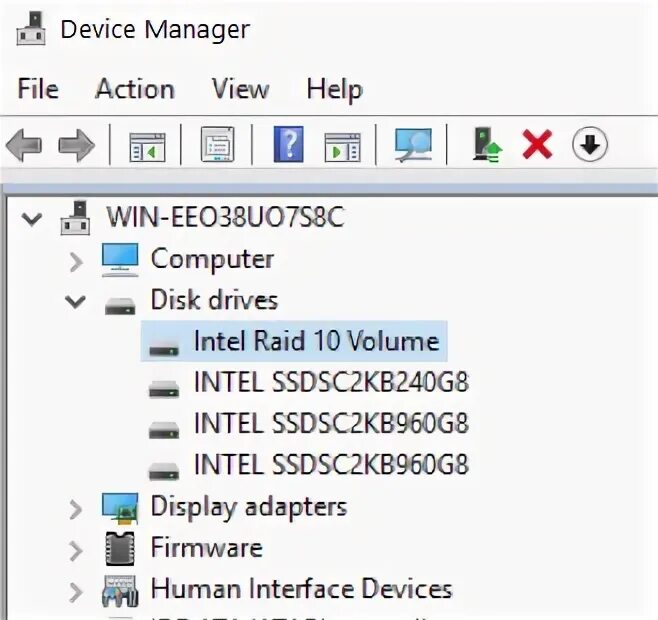
Task: Select the INTEL SSDSC2KB240G8 drive
Action: 331,383
